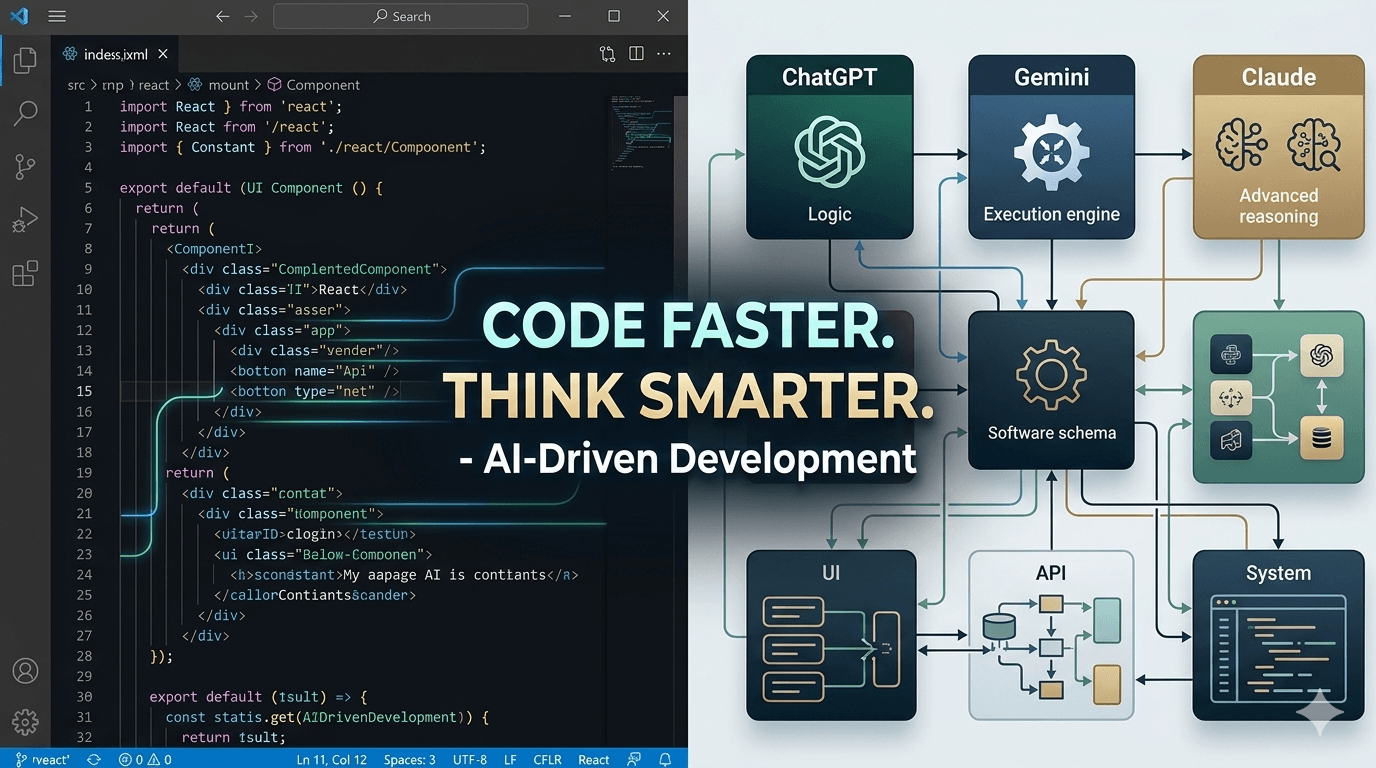Screen dimensions: 1376x768
Task: Click the "Software schema" label in the diagram
Action: tap(1051, 433)
